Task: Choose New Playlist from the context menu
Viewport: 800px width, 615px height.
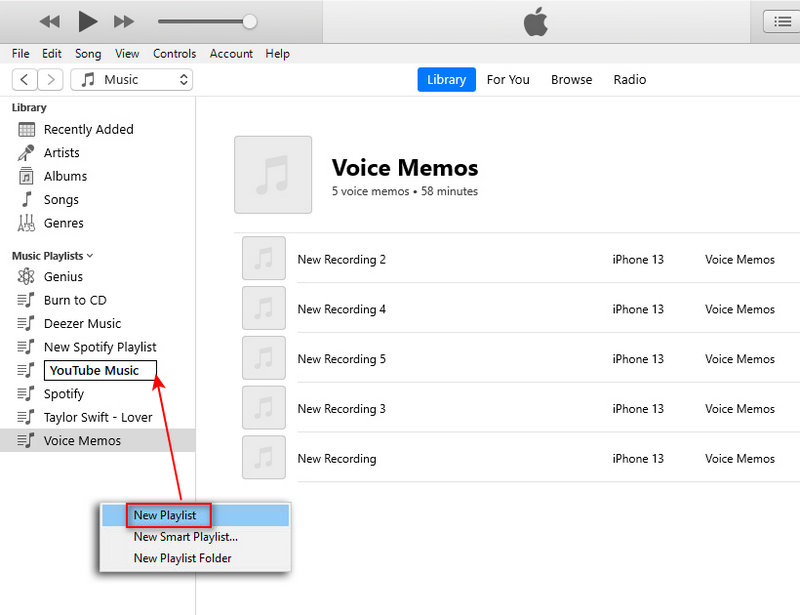Action: pos(167,514)
